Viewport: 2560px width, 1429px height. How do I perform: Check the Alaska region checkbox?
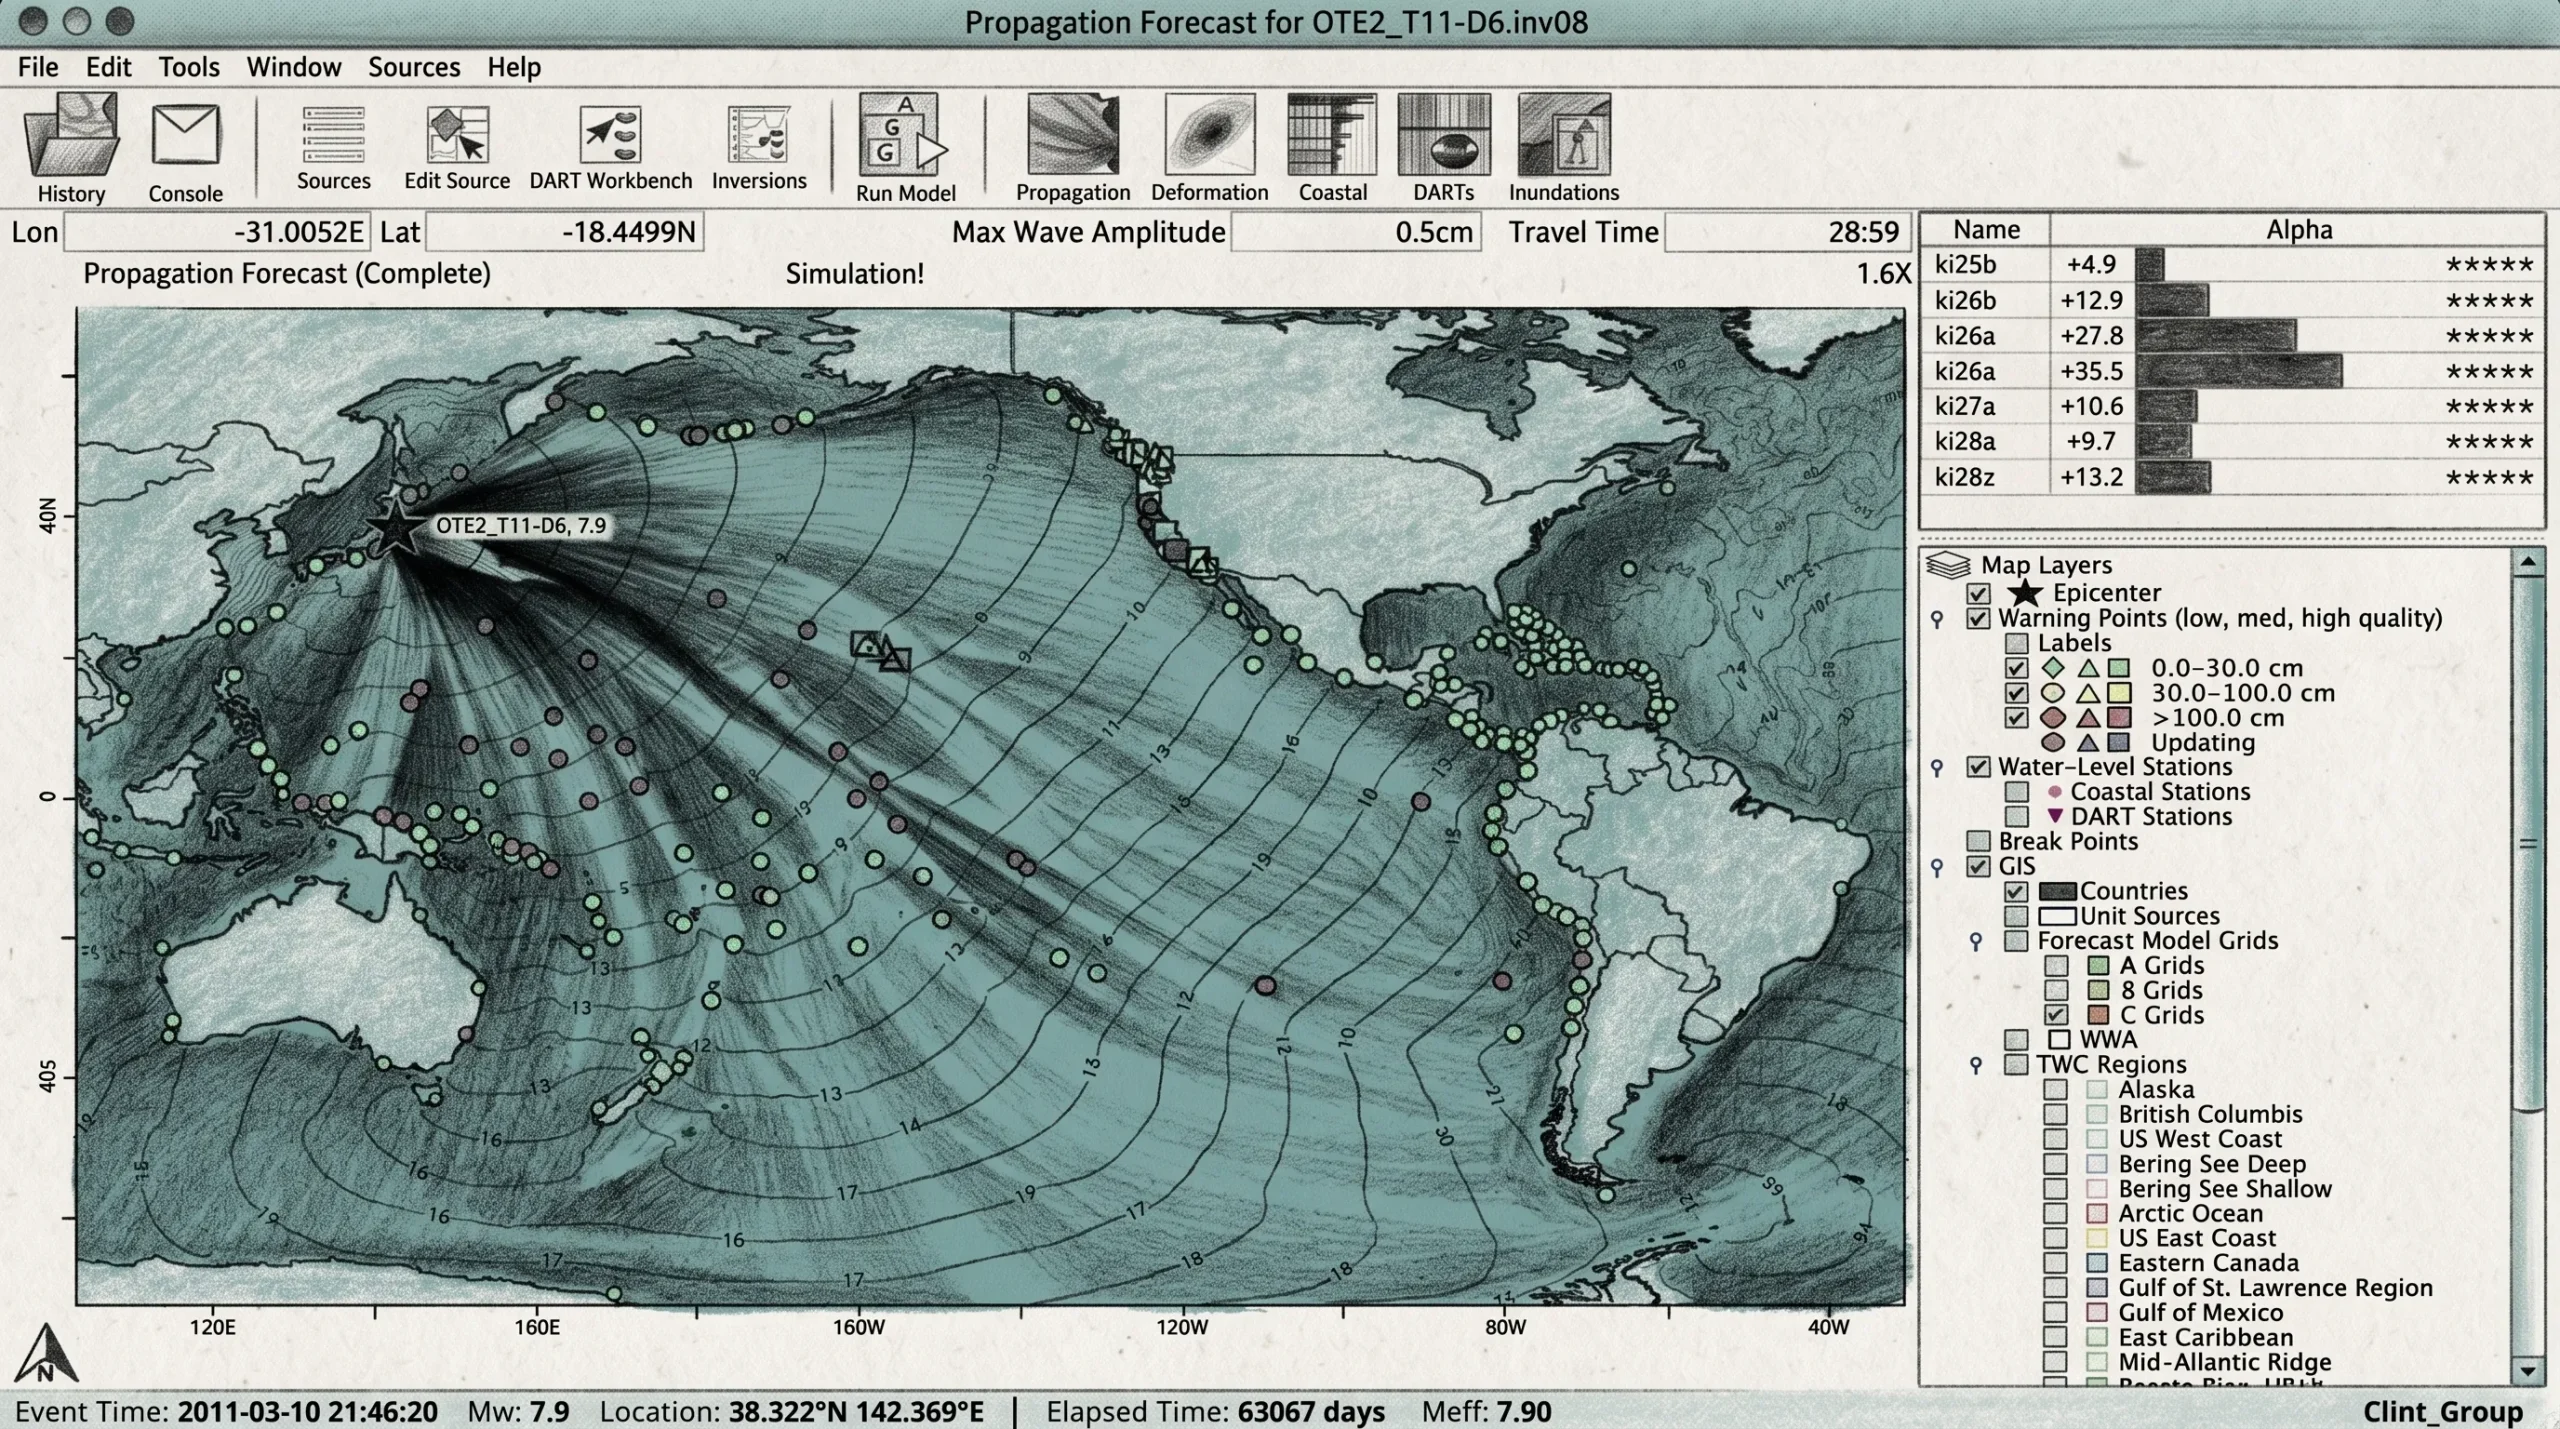[x=2056, y=1089]
